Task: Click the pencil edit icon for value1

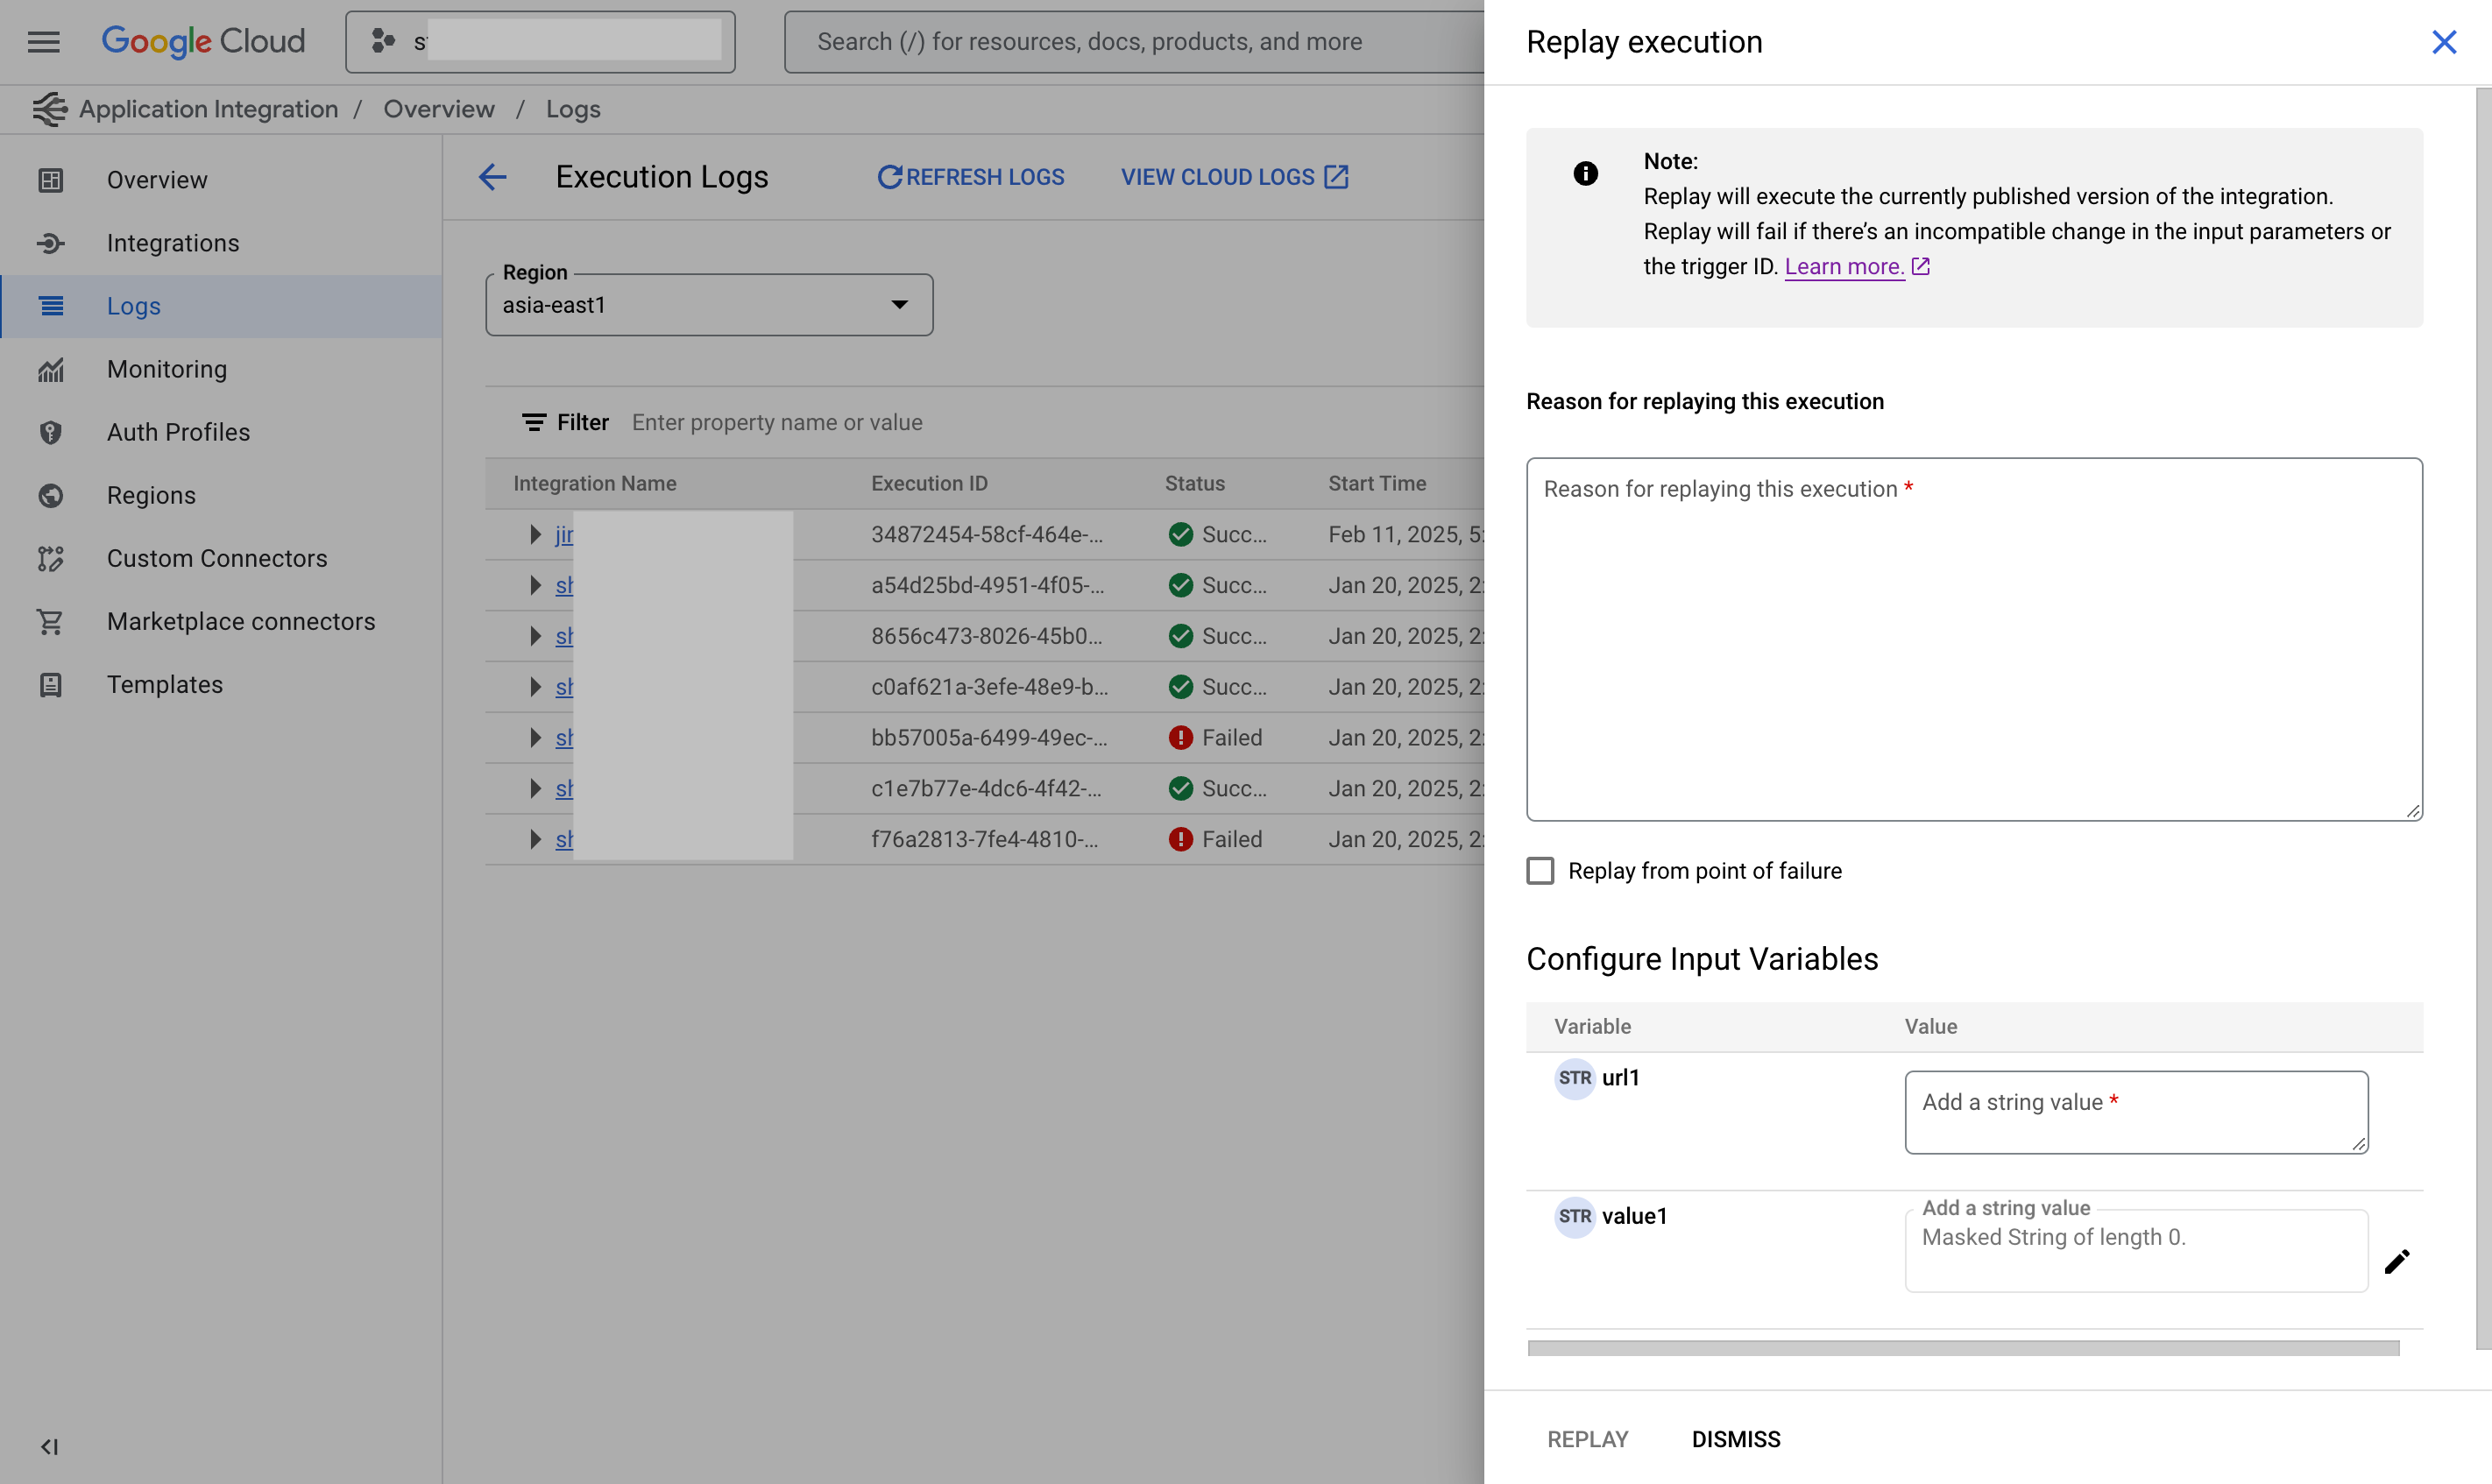Action: 2397,1261
